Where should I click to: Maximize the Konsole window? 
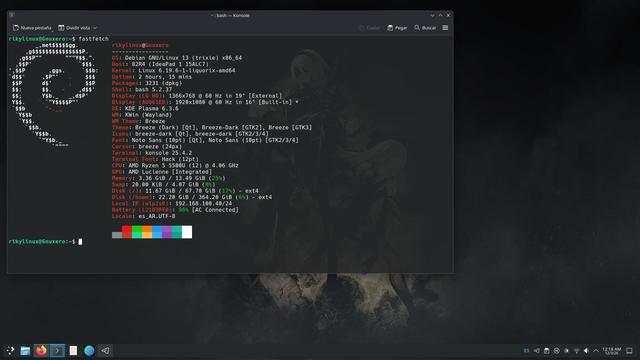point(440,15)
